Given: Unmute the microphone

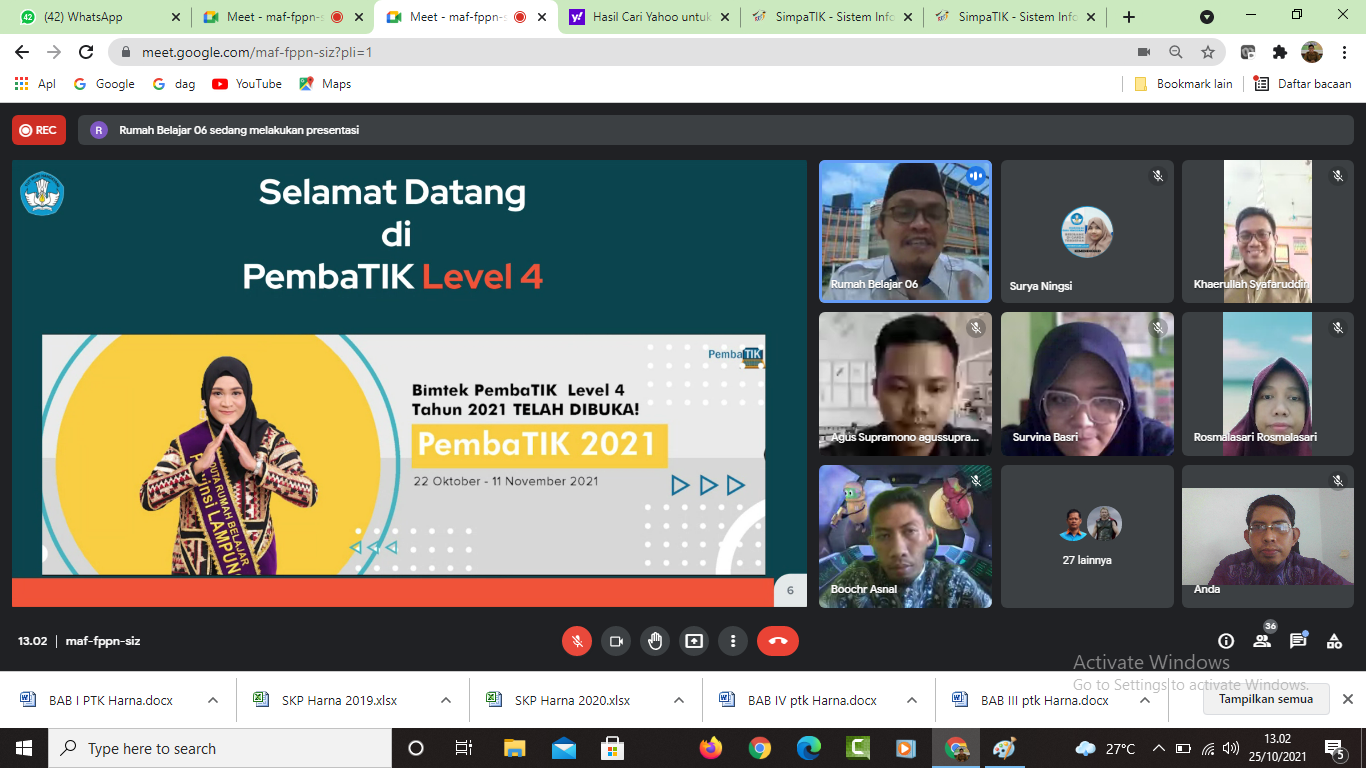Looking at the screenshot, I should [577, 641].
